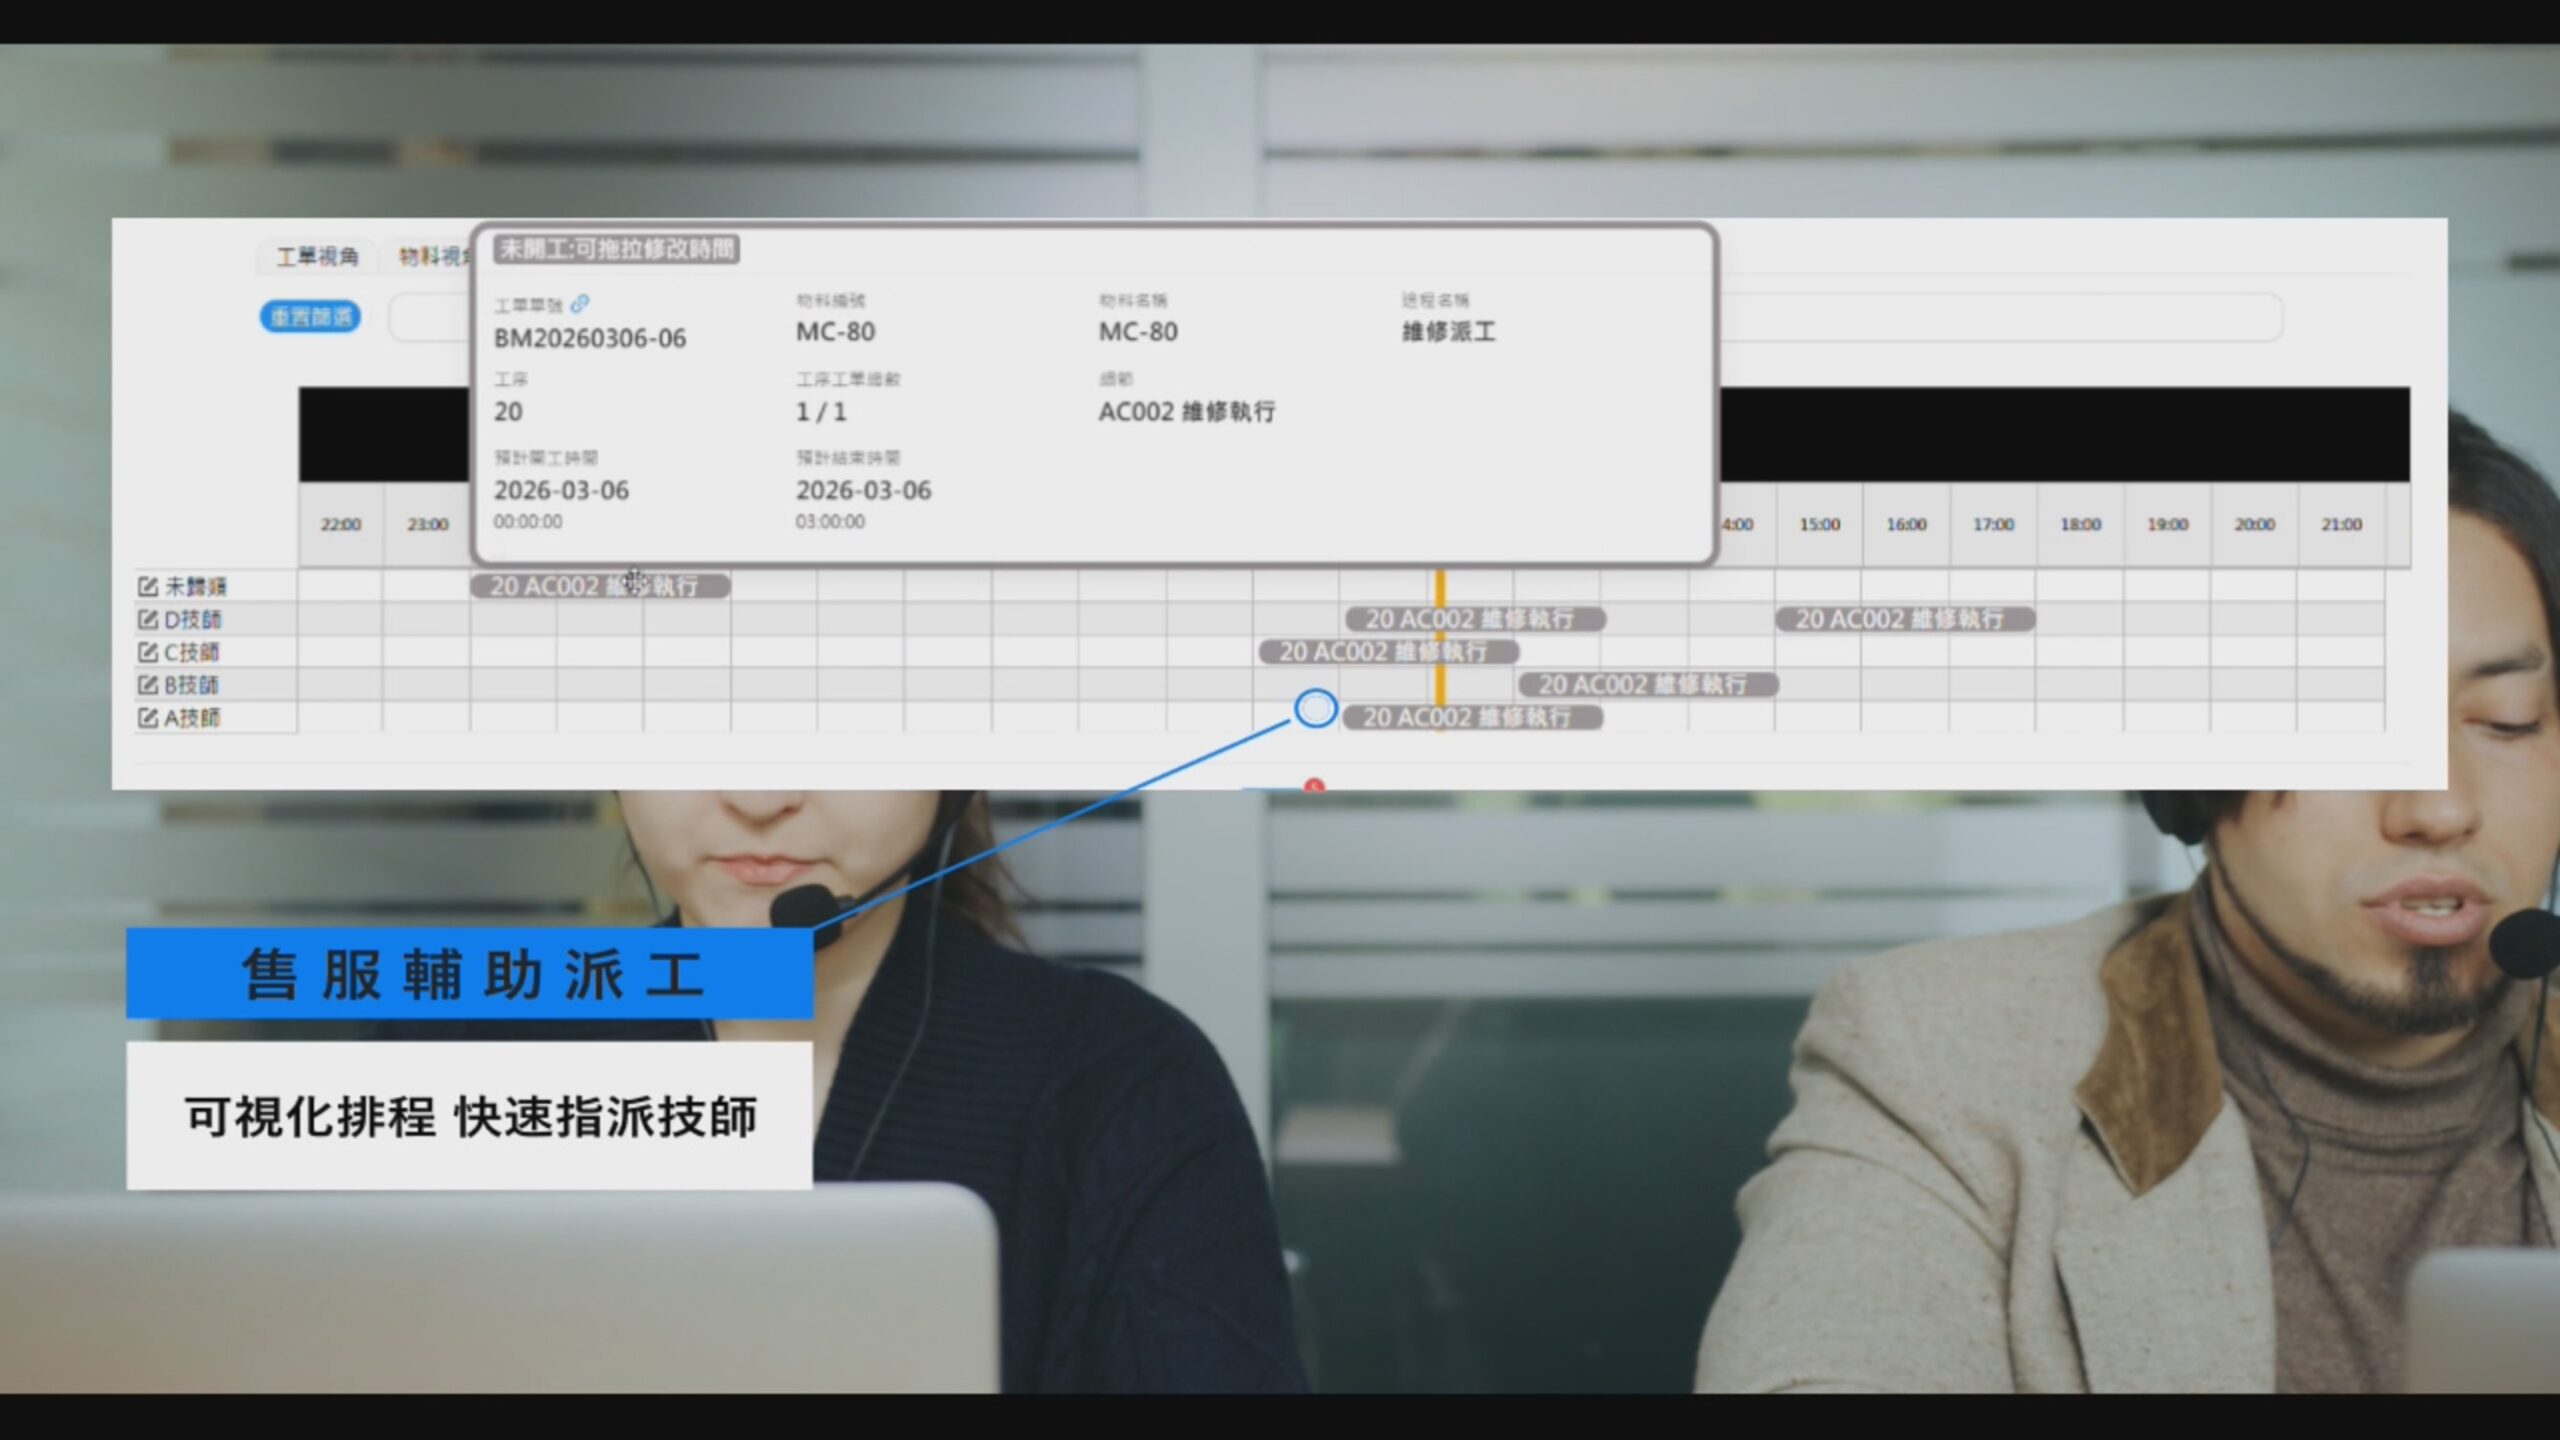Select A技師's 20 AC002 維修執行 task bar
This screenshot has height=1440, width=2560.
[x=1472, y=718]
